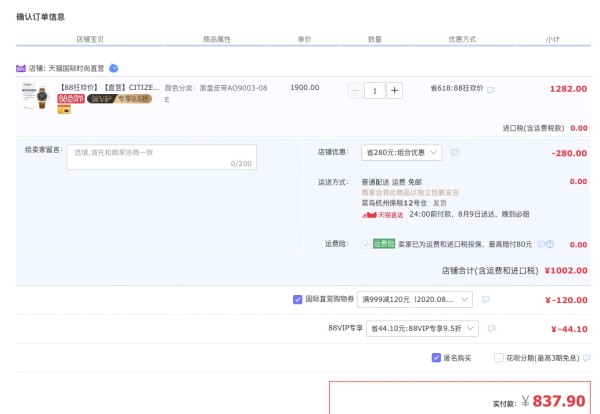Enable the 花呗分期 checkbox
The width and height of the screenshot is (600, 414).
click(499, 358)
